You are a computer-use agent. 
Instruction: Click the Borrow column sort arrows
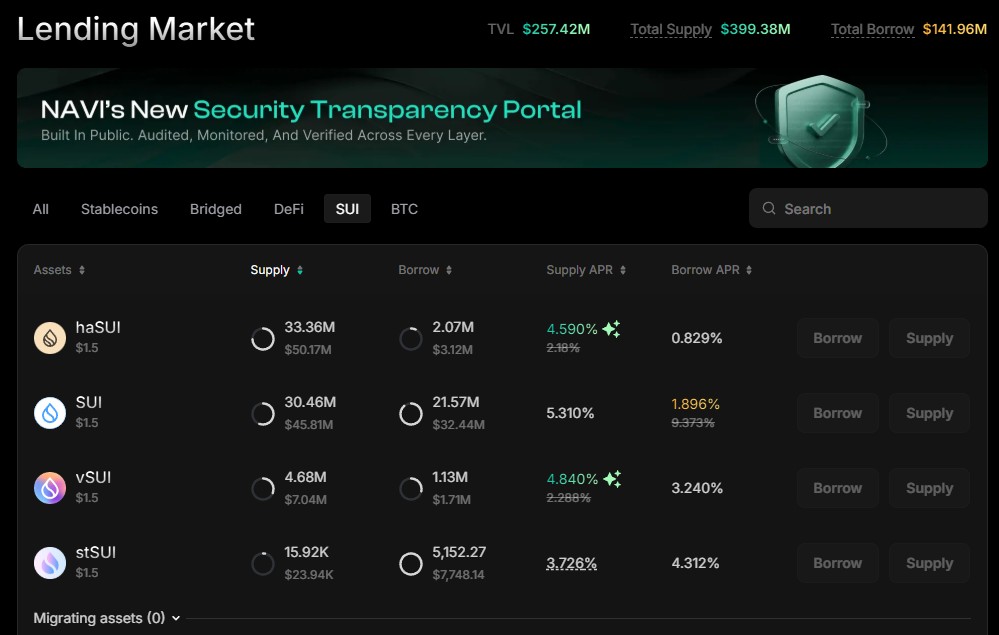(x=449, y=269)
